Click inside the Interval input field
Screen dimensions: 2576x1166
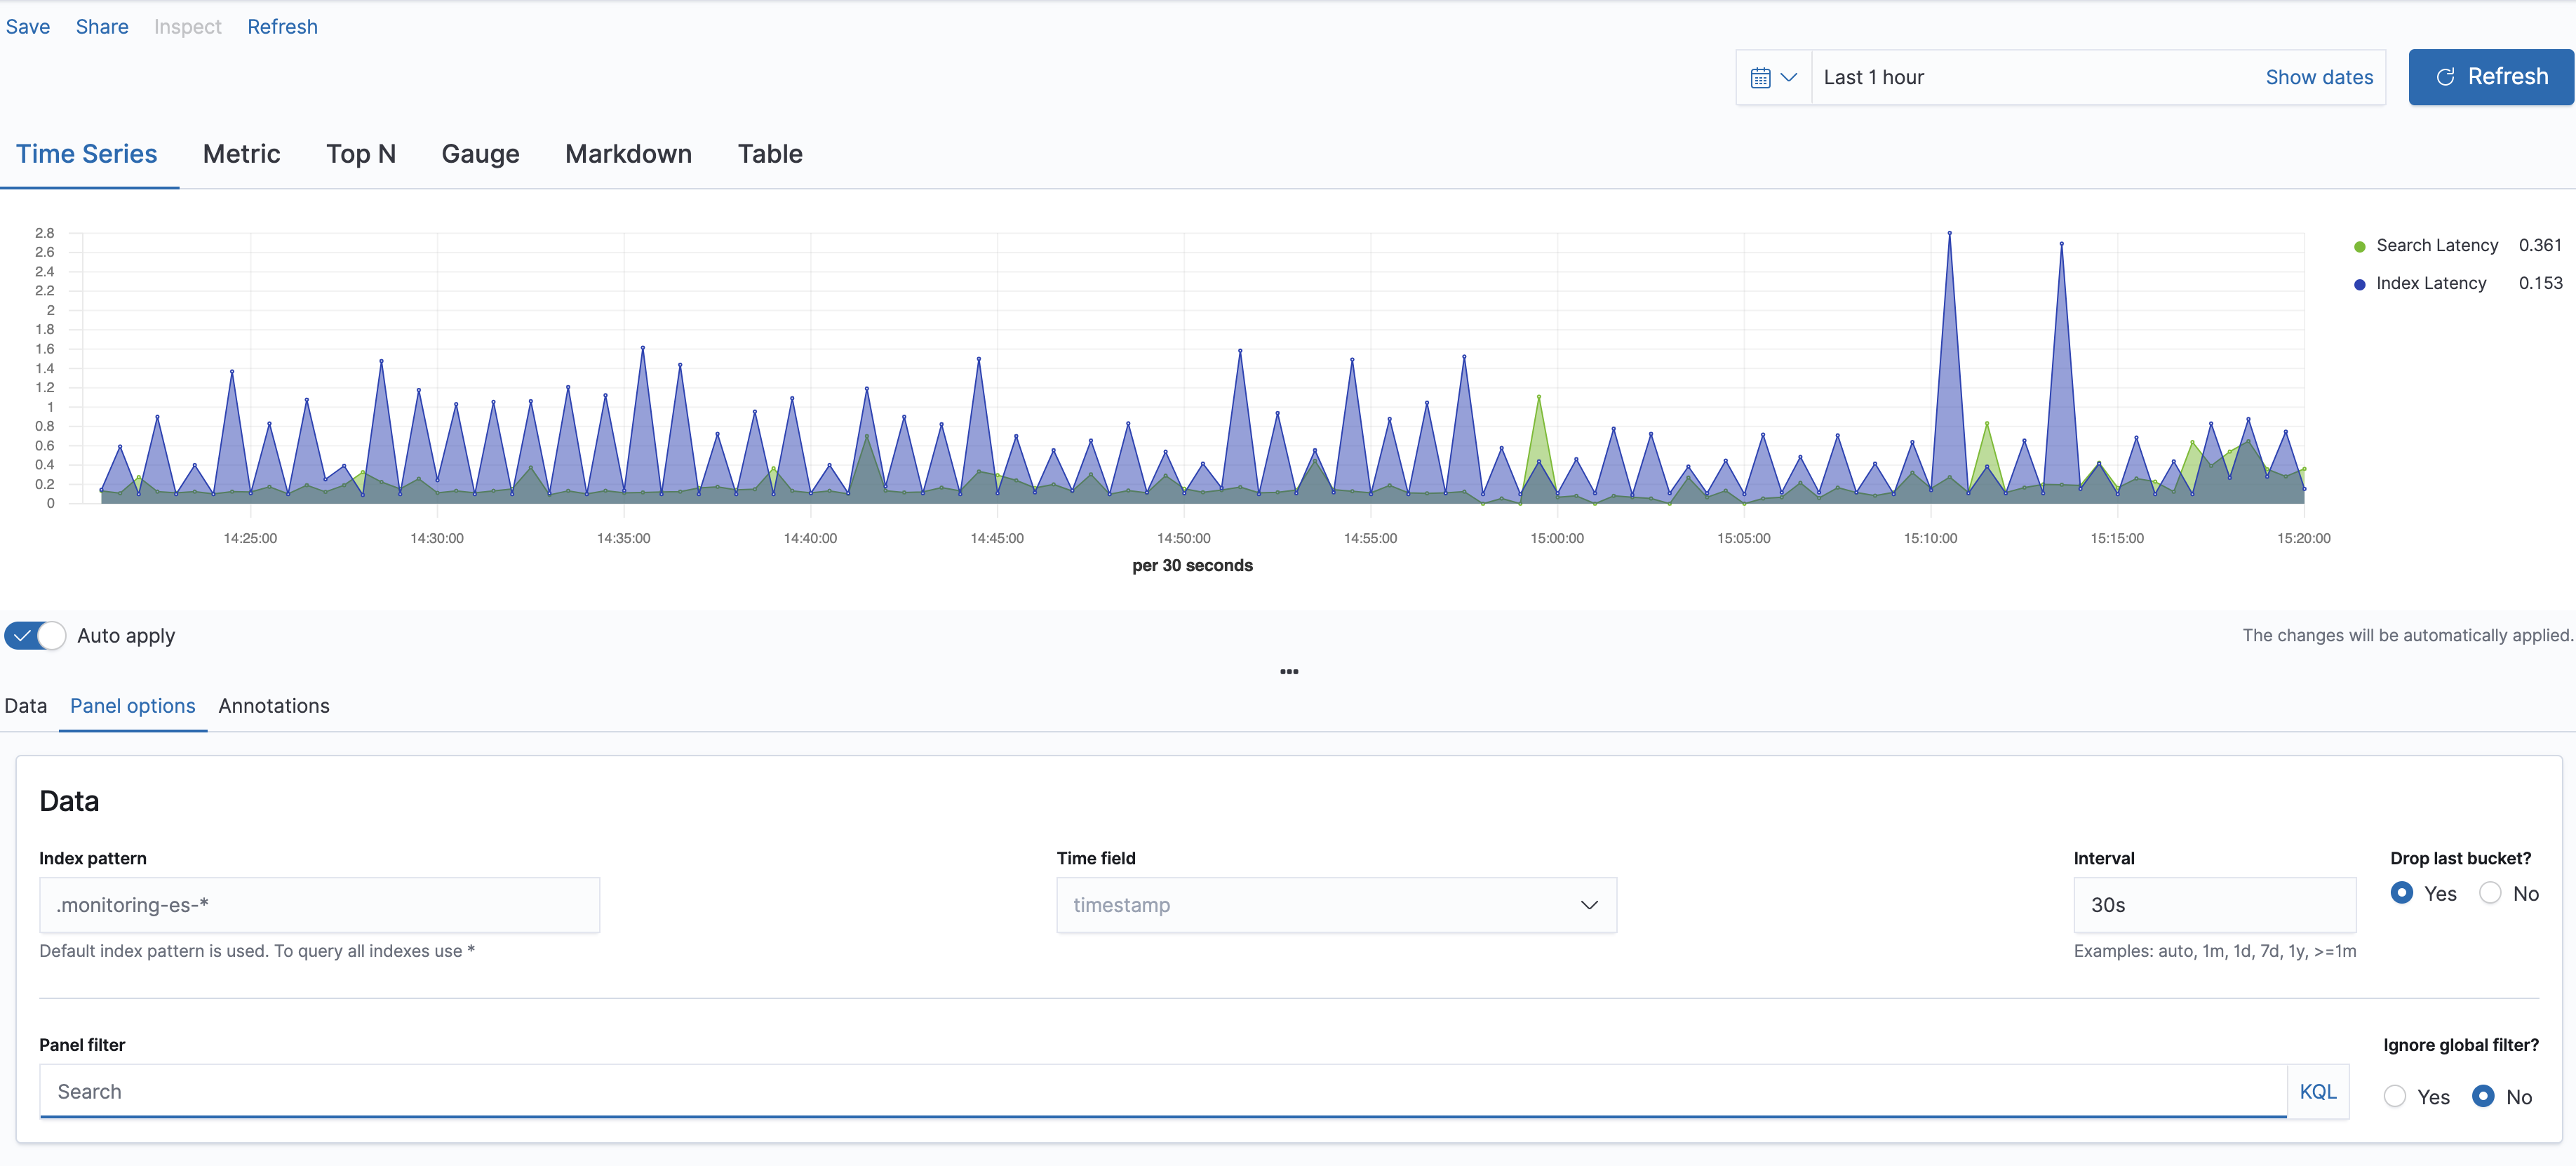pos(2213,905)
